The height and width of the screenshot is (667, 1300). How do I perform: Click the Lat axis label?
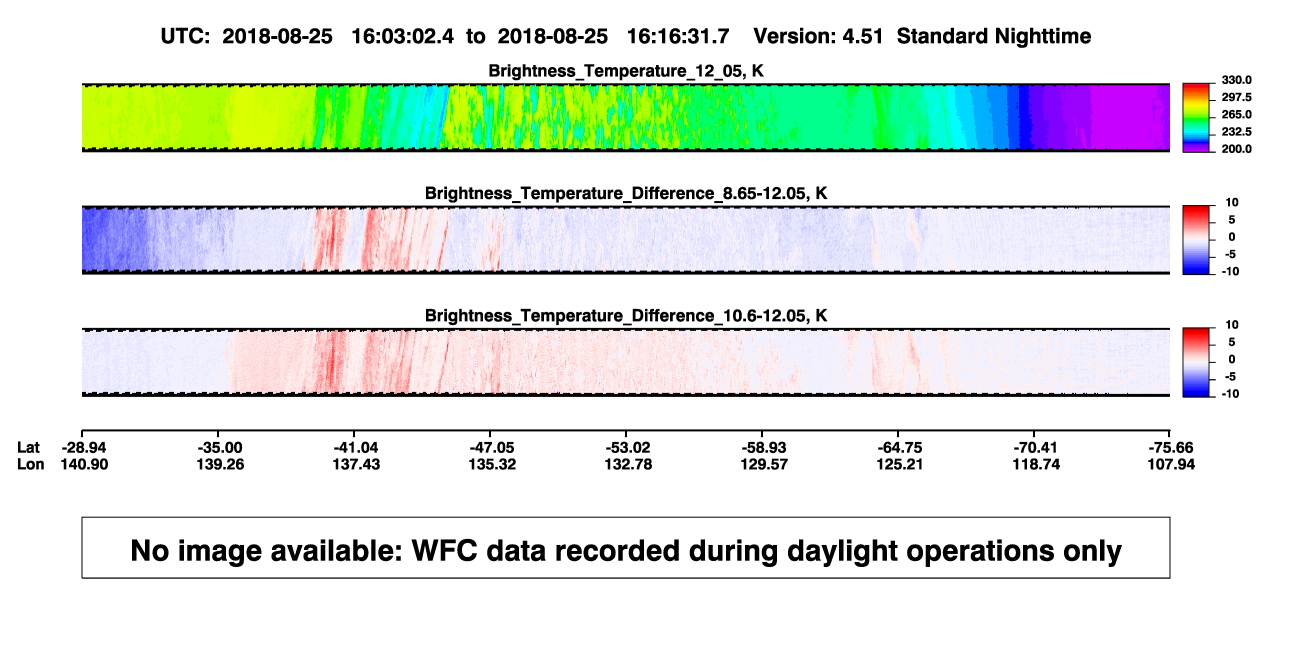point(30,447)
